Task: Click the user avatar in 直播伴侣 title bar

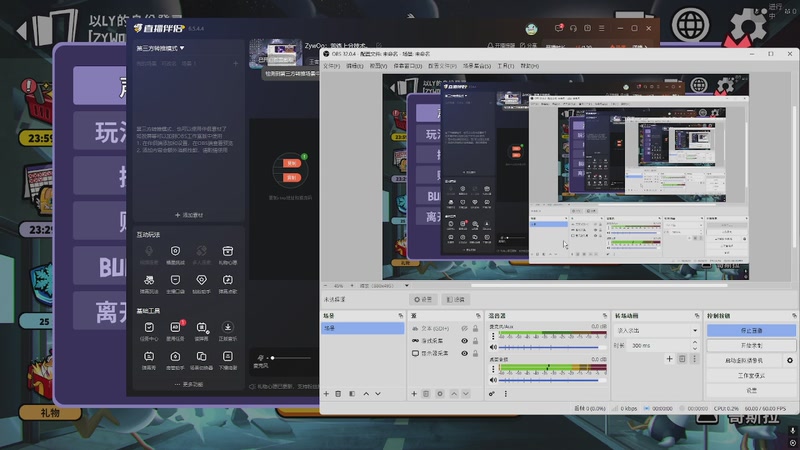Action: pyautogui.click(x=531, y=29)
